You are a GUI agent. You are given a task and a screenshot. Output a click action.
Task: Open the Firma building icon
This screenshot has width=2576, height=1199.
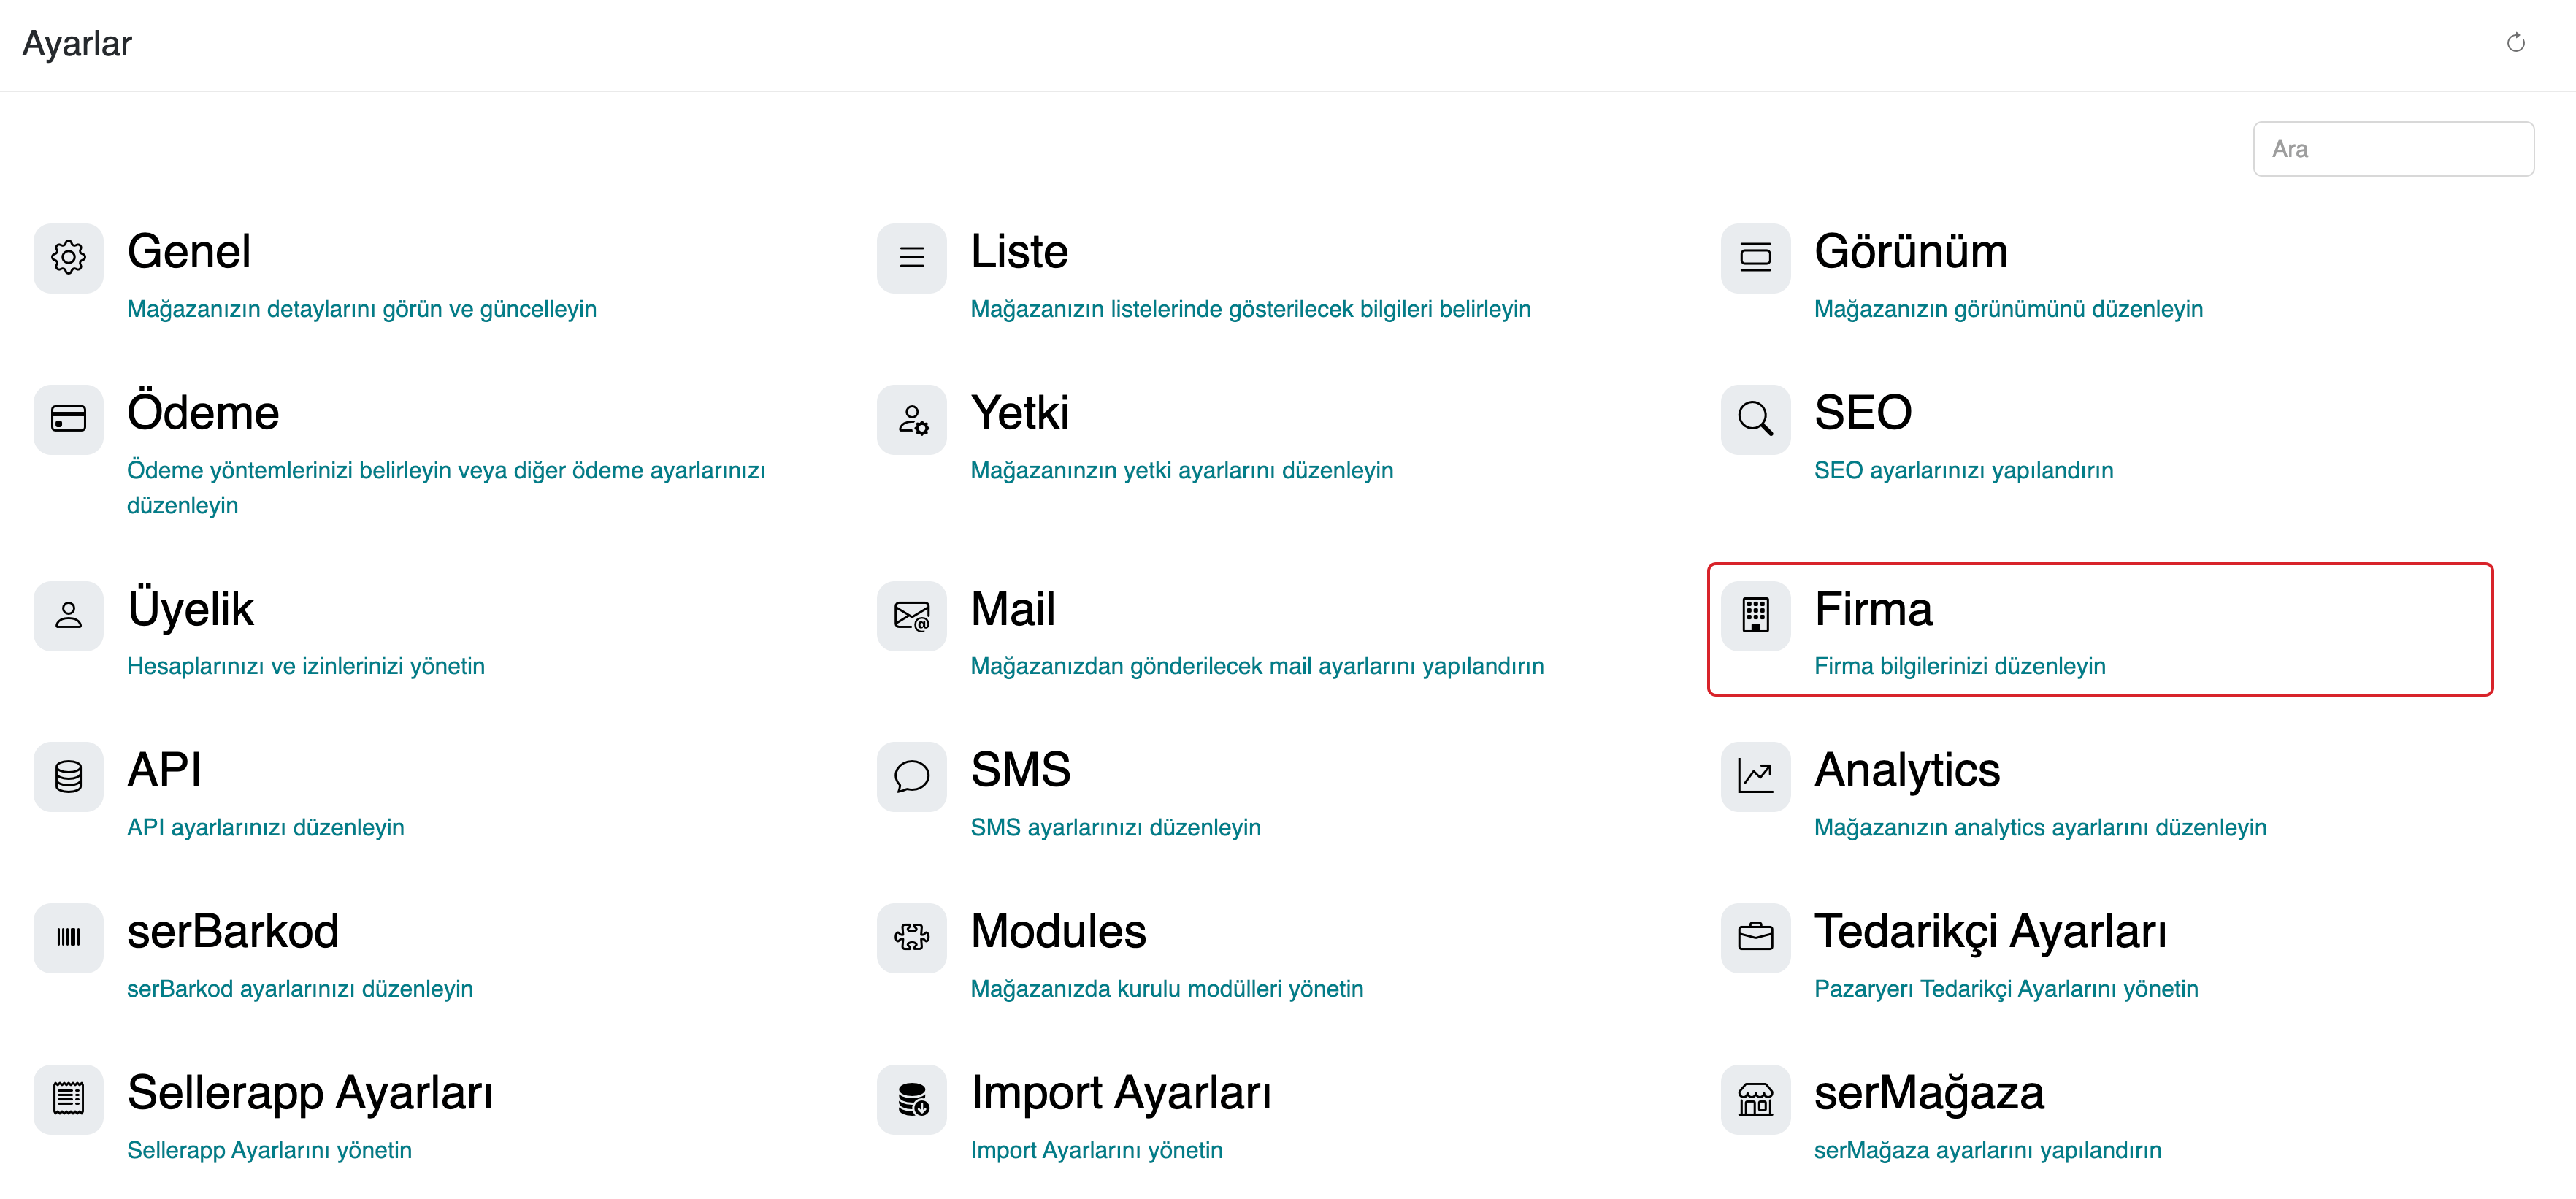(1755, 615)
